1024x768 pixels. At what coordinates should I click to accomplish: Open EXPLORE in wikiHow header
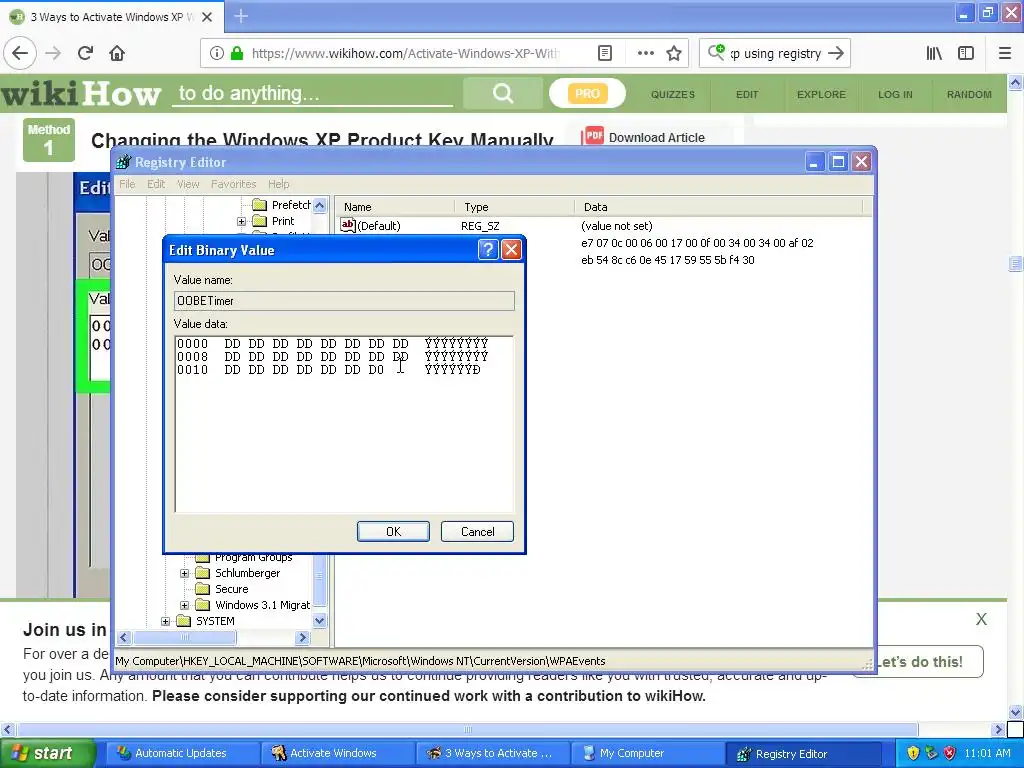point(822,94)
